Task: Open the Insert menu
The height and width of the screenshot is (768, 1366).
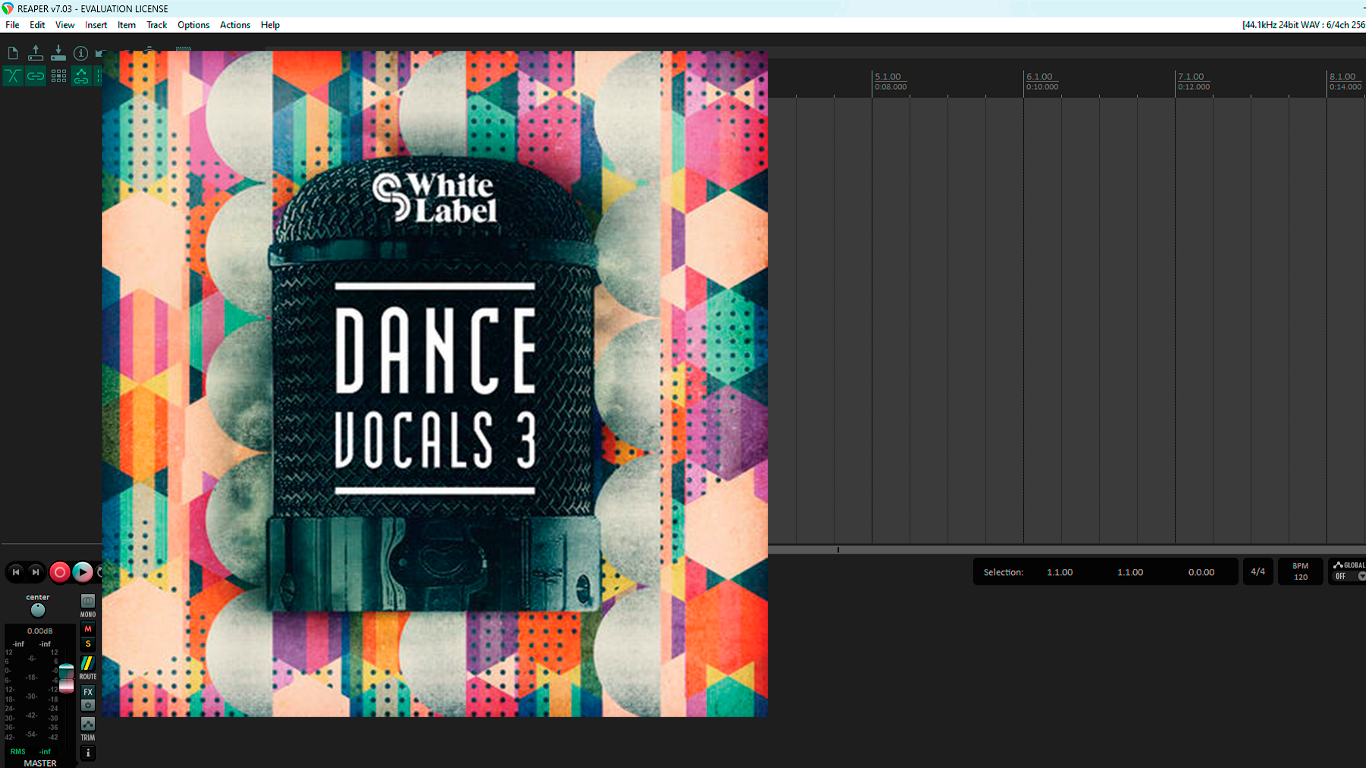Action: point(96,25)
